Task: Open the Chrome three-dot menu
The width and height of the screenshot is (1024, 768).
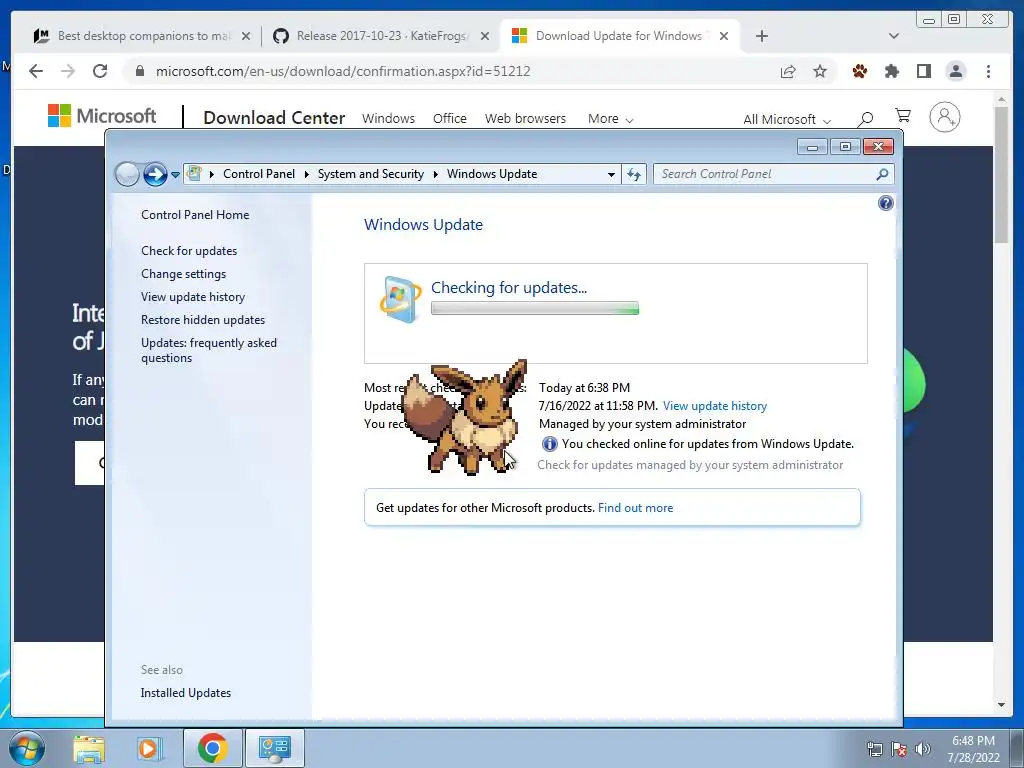Action: point(988,71)
